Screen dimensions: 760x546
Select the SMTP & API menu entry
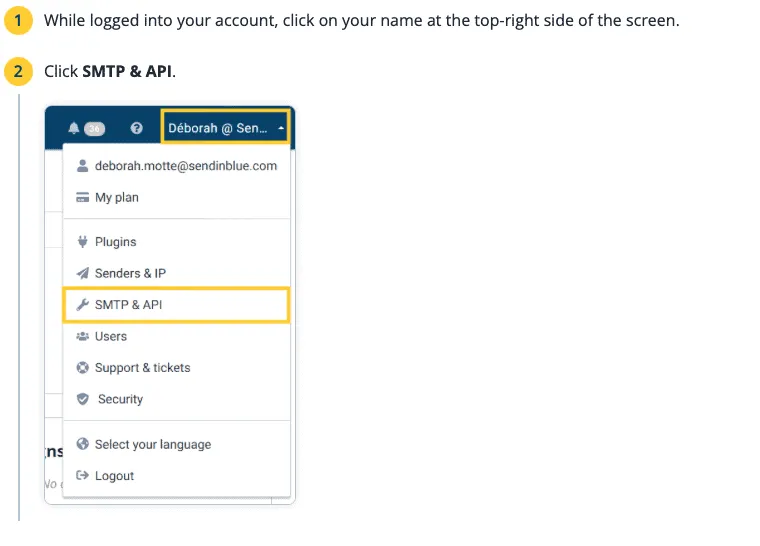point(176,305)
